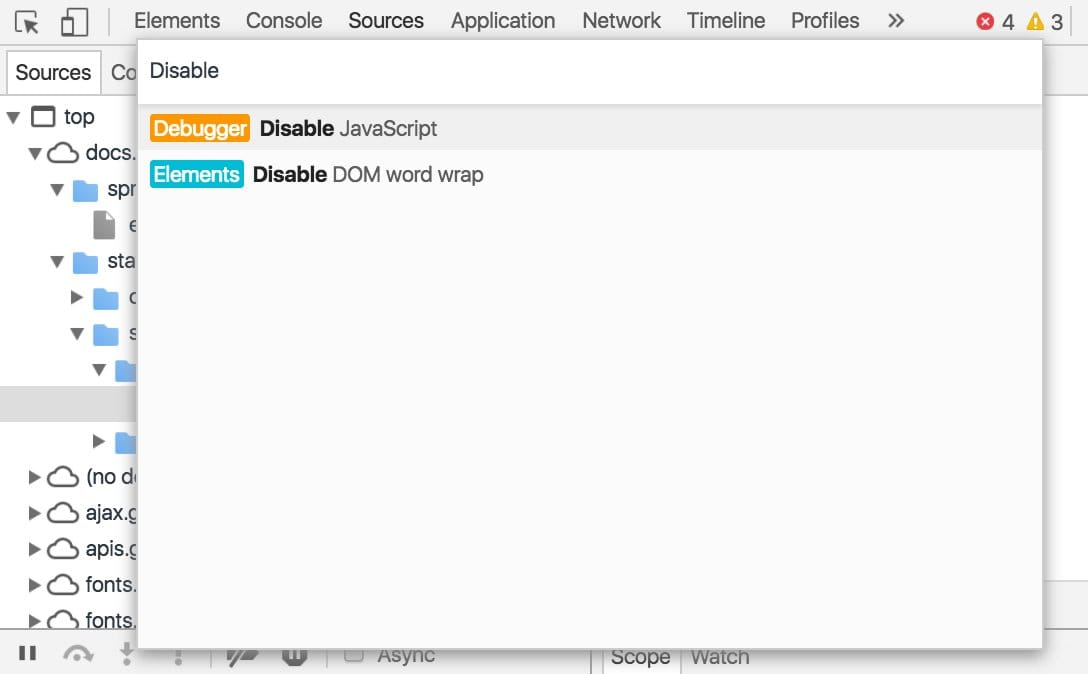Switch to the Watch tab
1088x674 pixels.
(719, 657)
